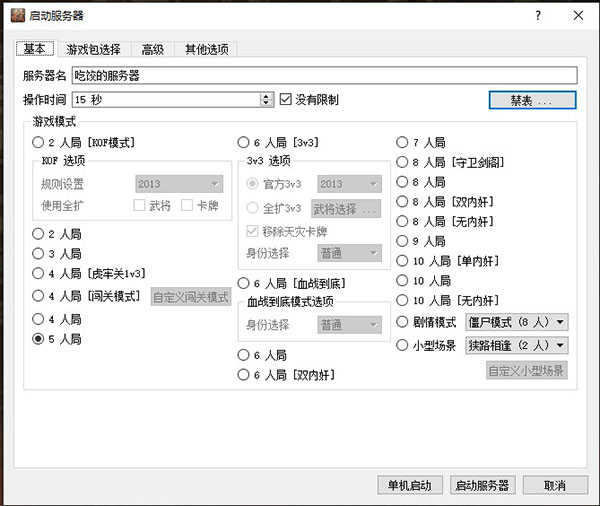Click the application icon in the title bar
Image resolution: width=600 pixels, height=506 pixels.
tap(18, 15)
